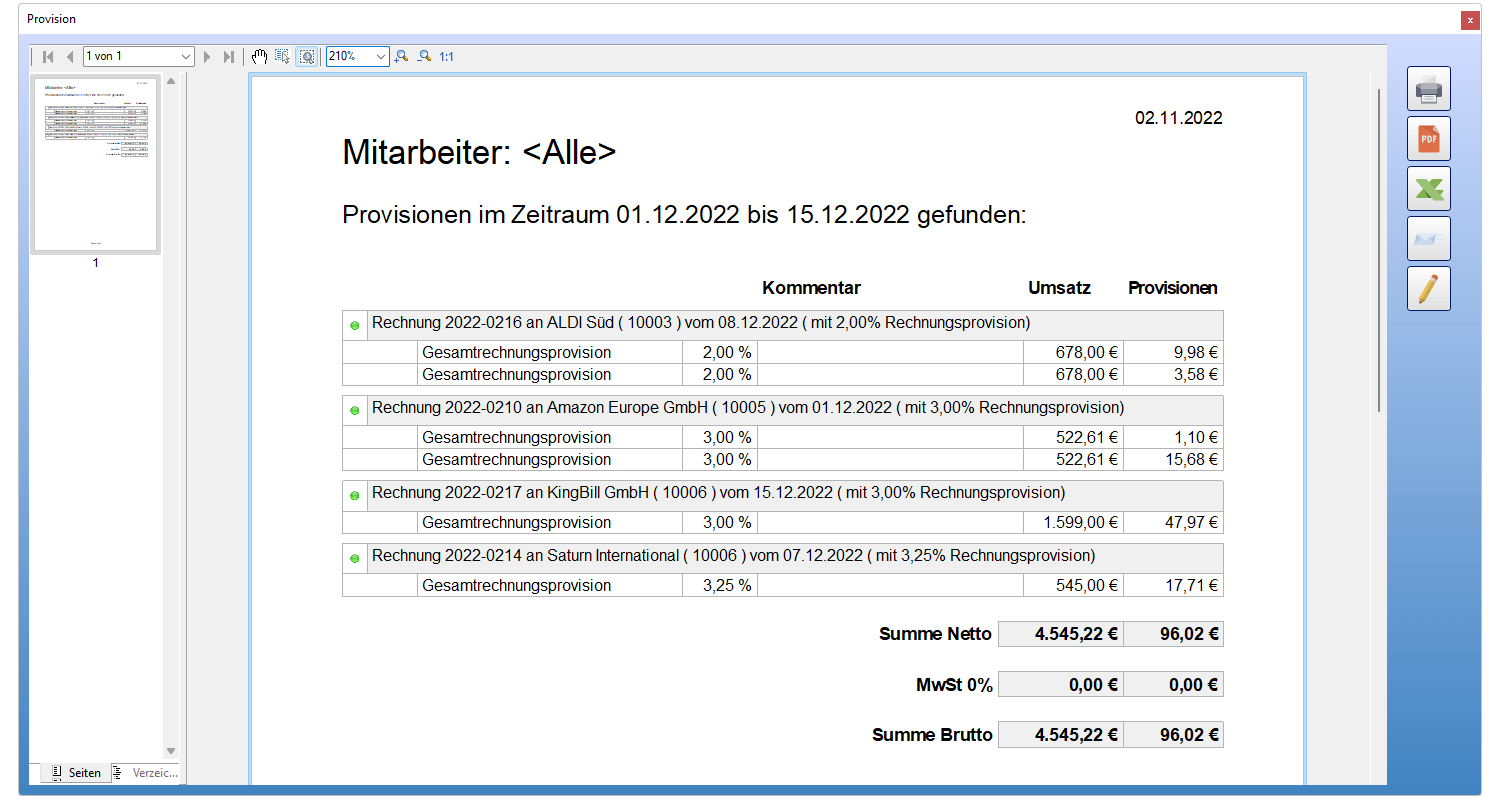Activate the selection cursor tool

[x=282, y=57]
